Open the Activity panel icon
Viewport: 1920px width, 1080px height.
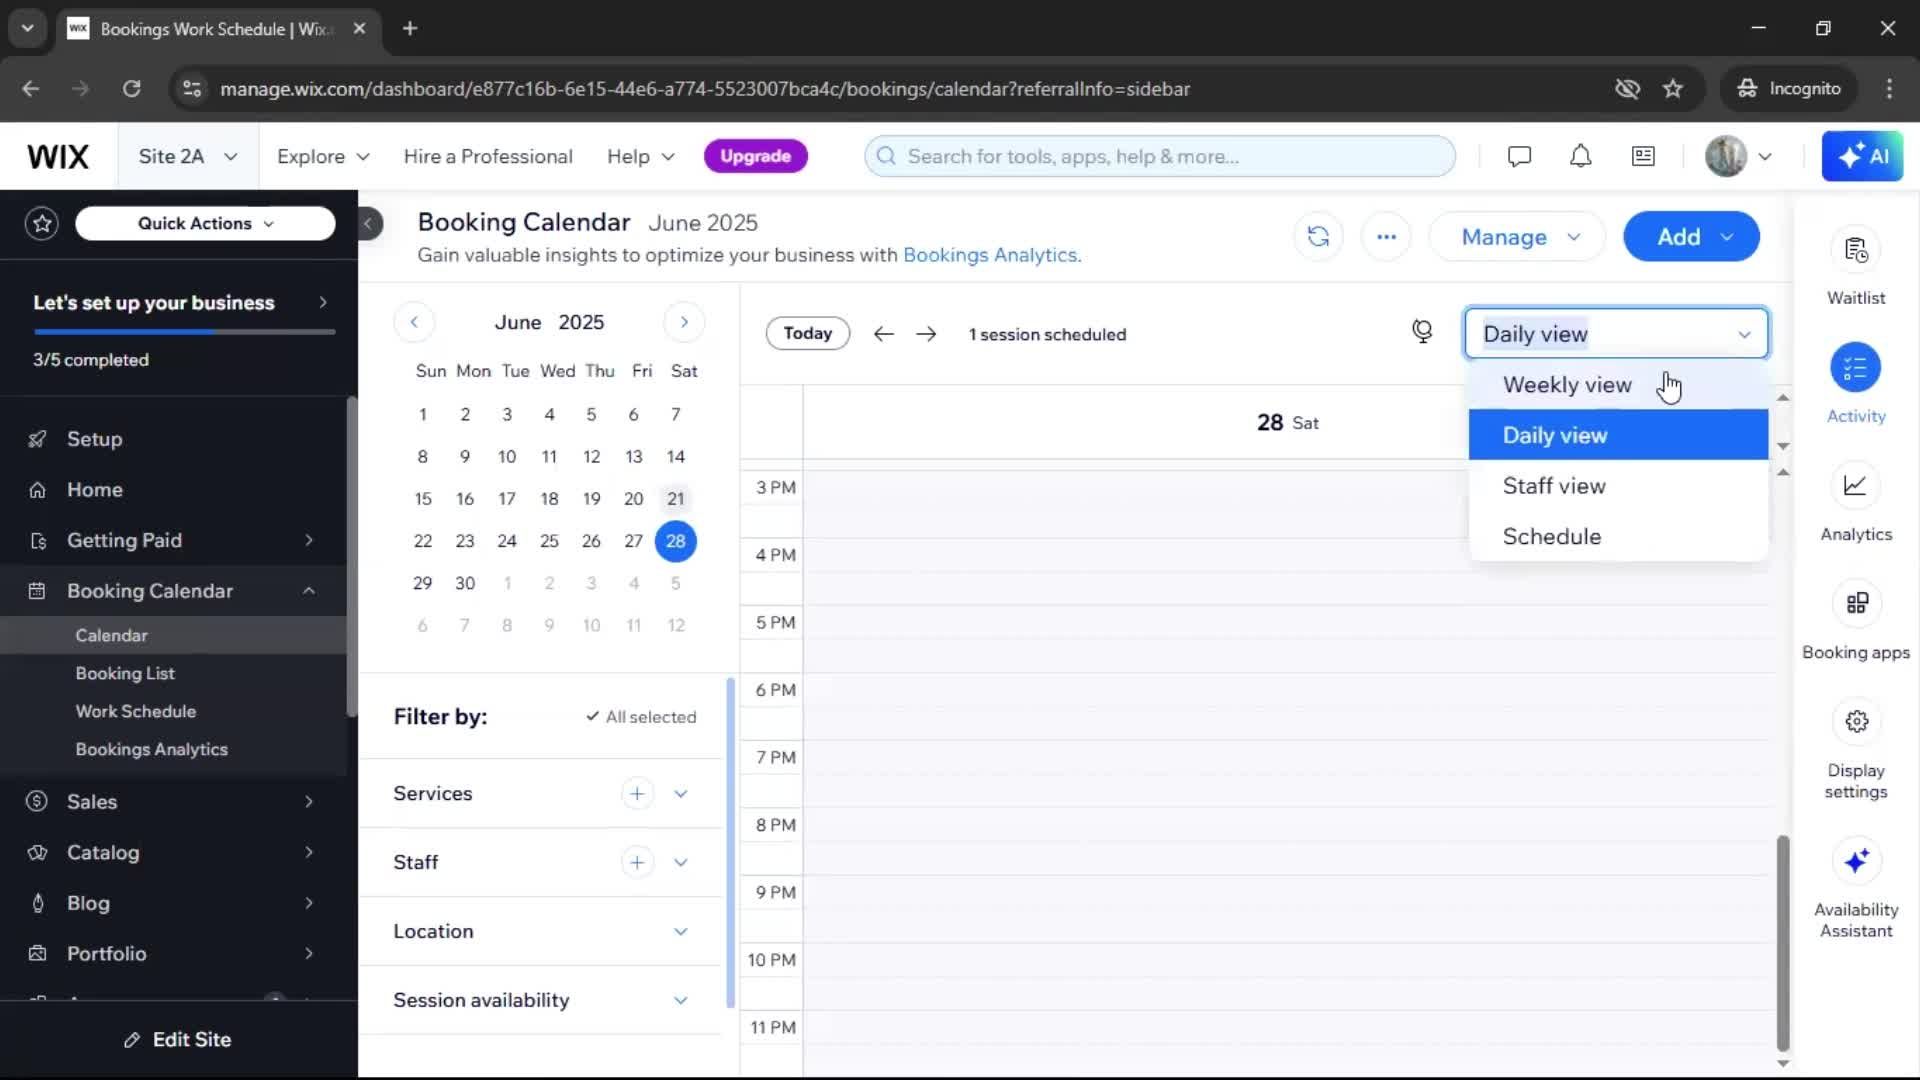click(x=1856, y=368)
